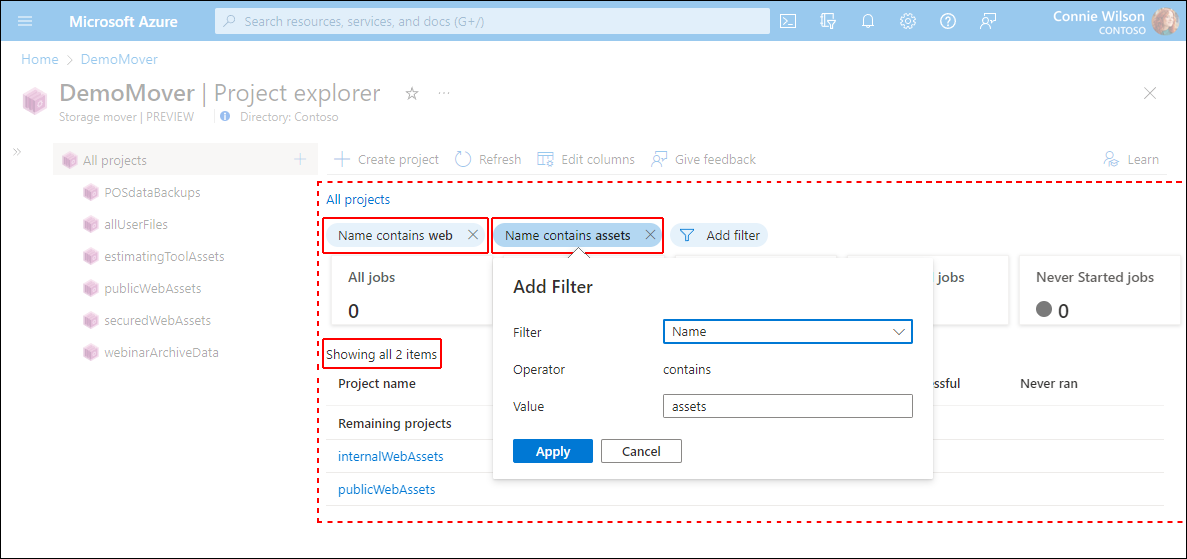The height and width of the screenshot is (559, 1187).
Task: Open the notifications bell
Action: pyautogui.click(x=868, y=21)
